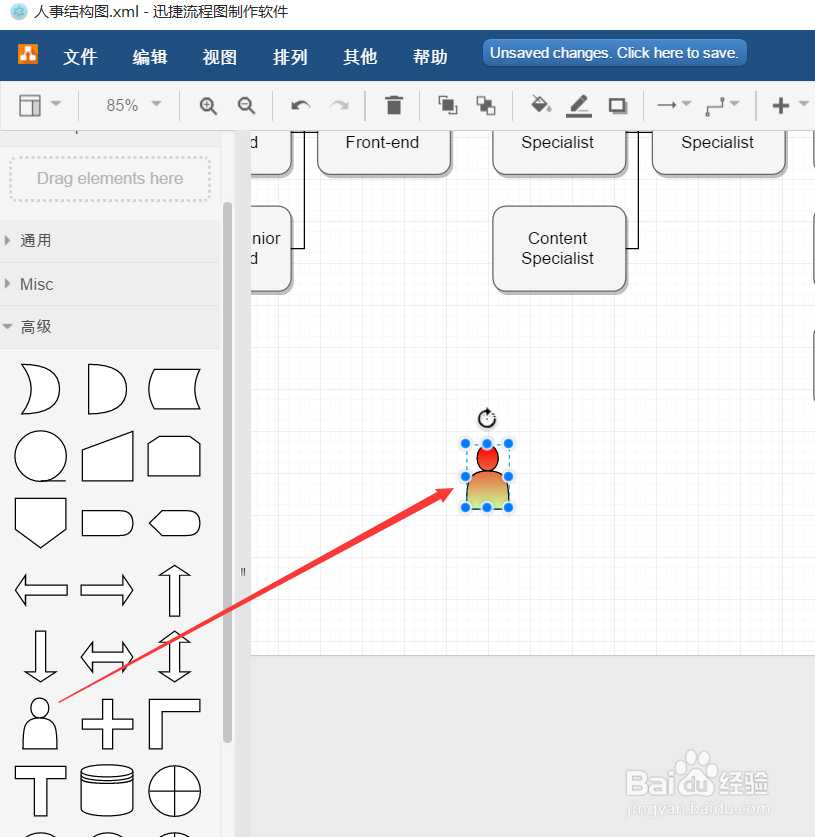Click the zoom out magnifier icon

(x=247, y=106)
